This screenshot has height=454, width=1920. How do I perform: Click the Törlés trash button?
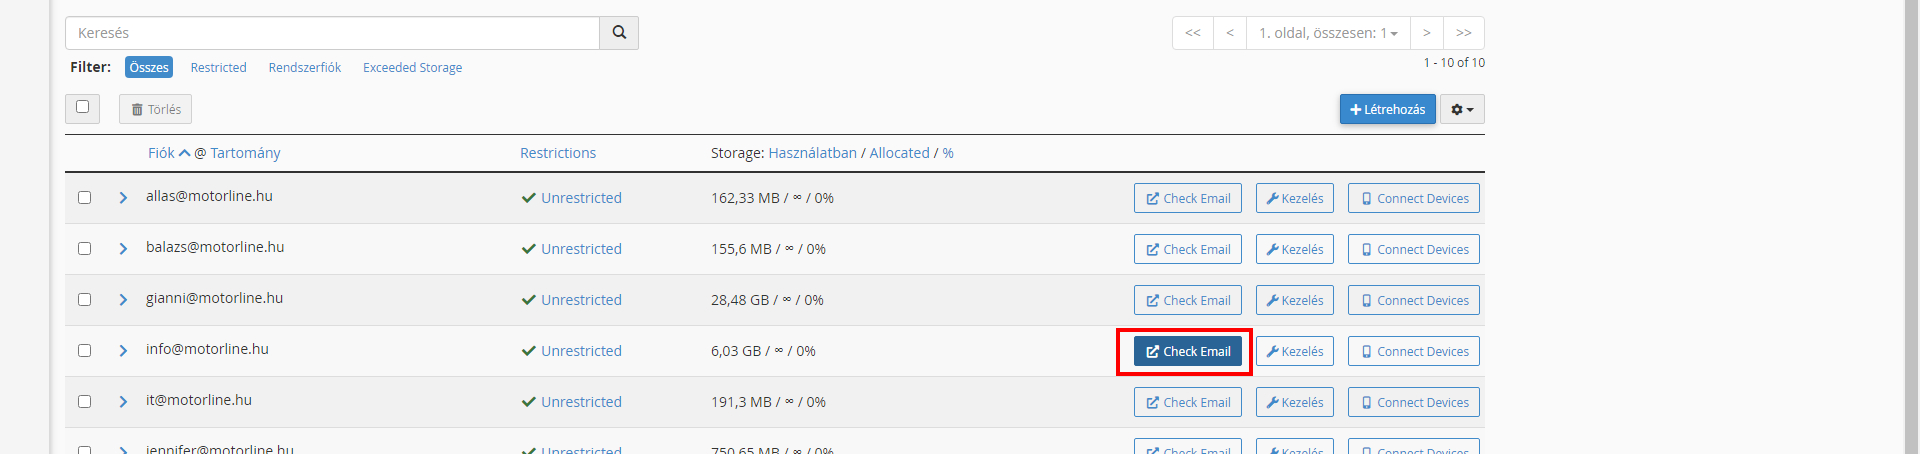coord(155,109)
